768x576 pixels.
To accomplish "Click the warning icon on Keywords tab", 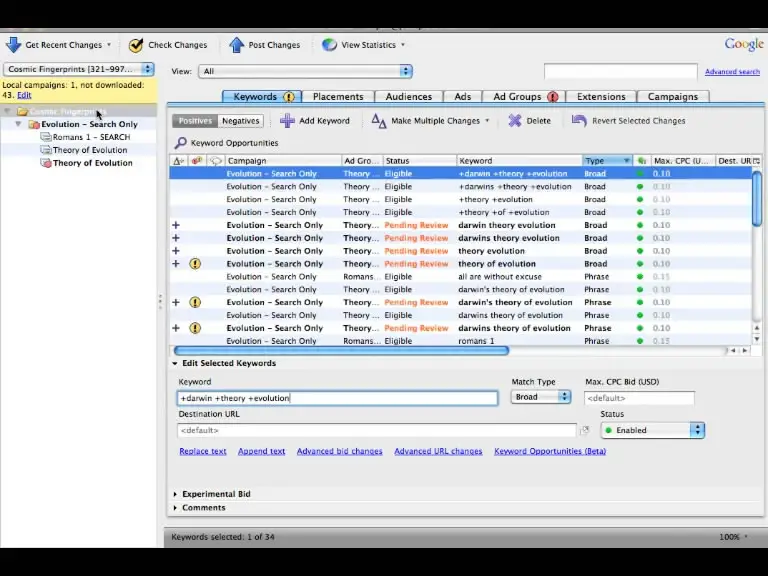I will [289, 97].
